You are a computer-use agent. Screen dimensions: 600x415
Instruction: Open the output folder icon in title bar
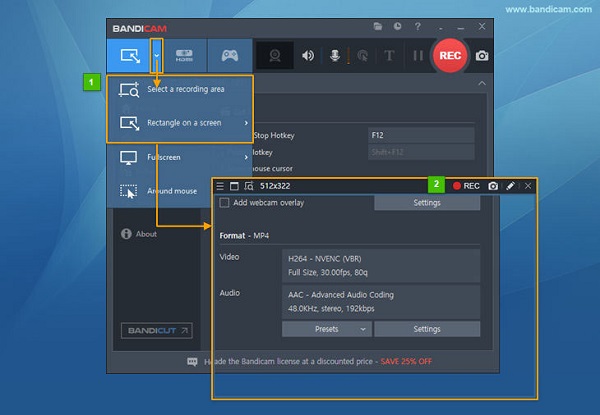point(378,26)
